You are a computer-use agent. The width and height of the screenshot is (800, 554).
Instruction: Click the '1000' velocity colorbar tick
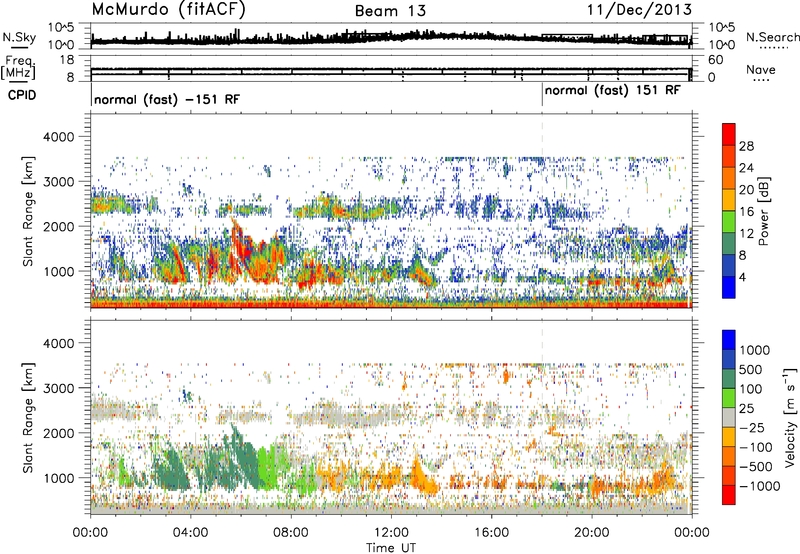coord(755,350)
